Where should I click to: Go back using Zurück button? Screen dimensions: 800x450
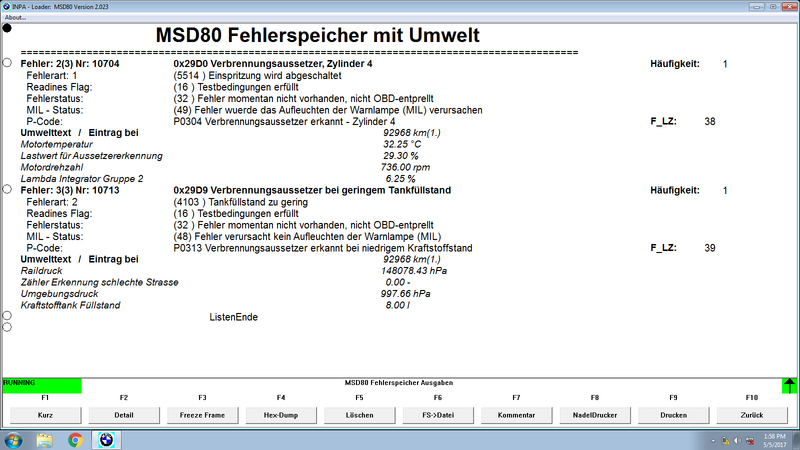click(752, 414)
